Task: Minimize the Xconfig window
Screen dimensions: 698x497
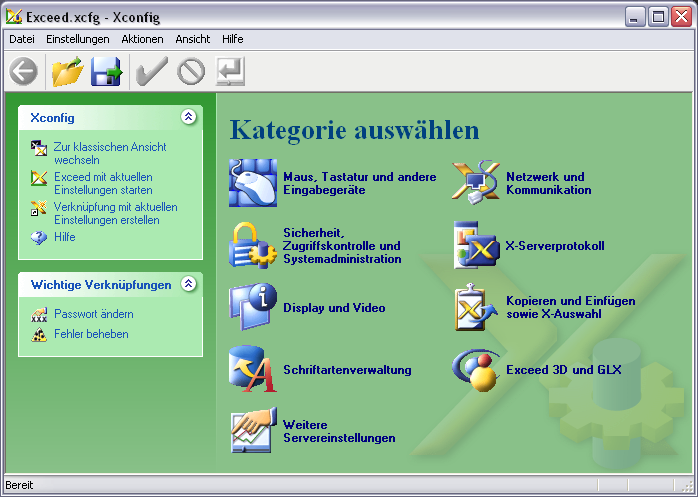Action: [634, 17]
